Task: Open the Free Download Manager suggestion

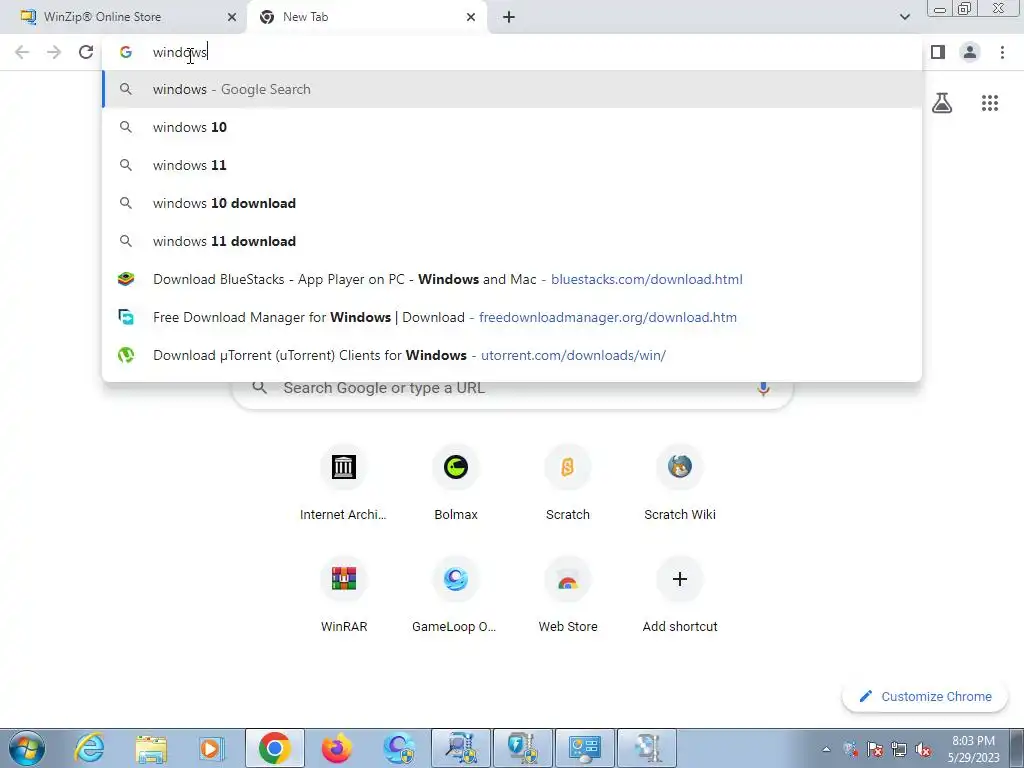Action: 512,317
